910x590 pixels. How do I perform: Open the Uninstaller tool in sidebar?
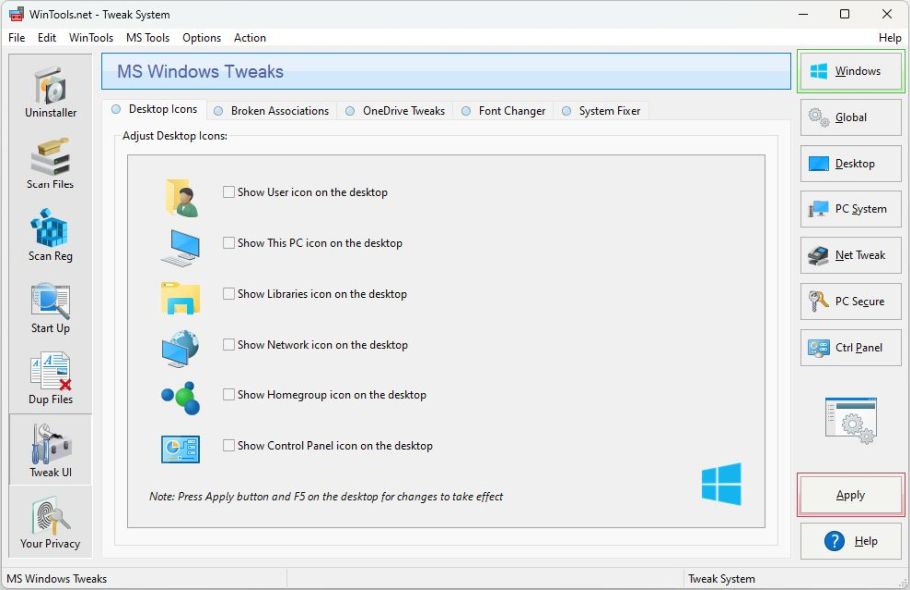click(x=50, y=92)
